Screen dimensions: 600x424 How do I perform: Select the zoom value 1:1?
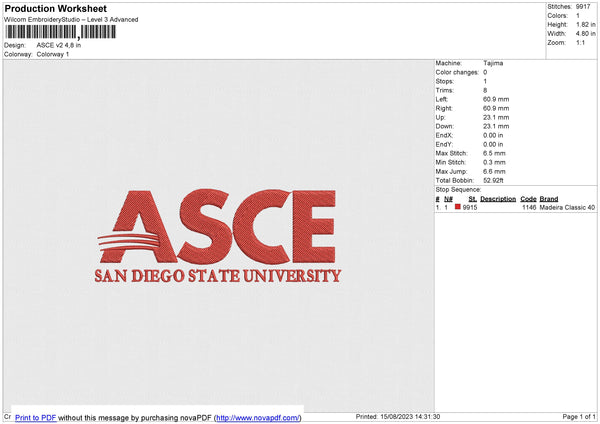pos(580,42)
